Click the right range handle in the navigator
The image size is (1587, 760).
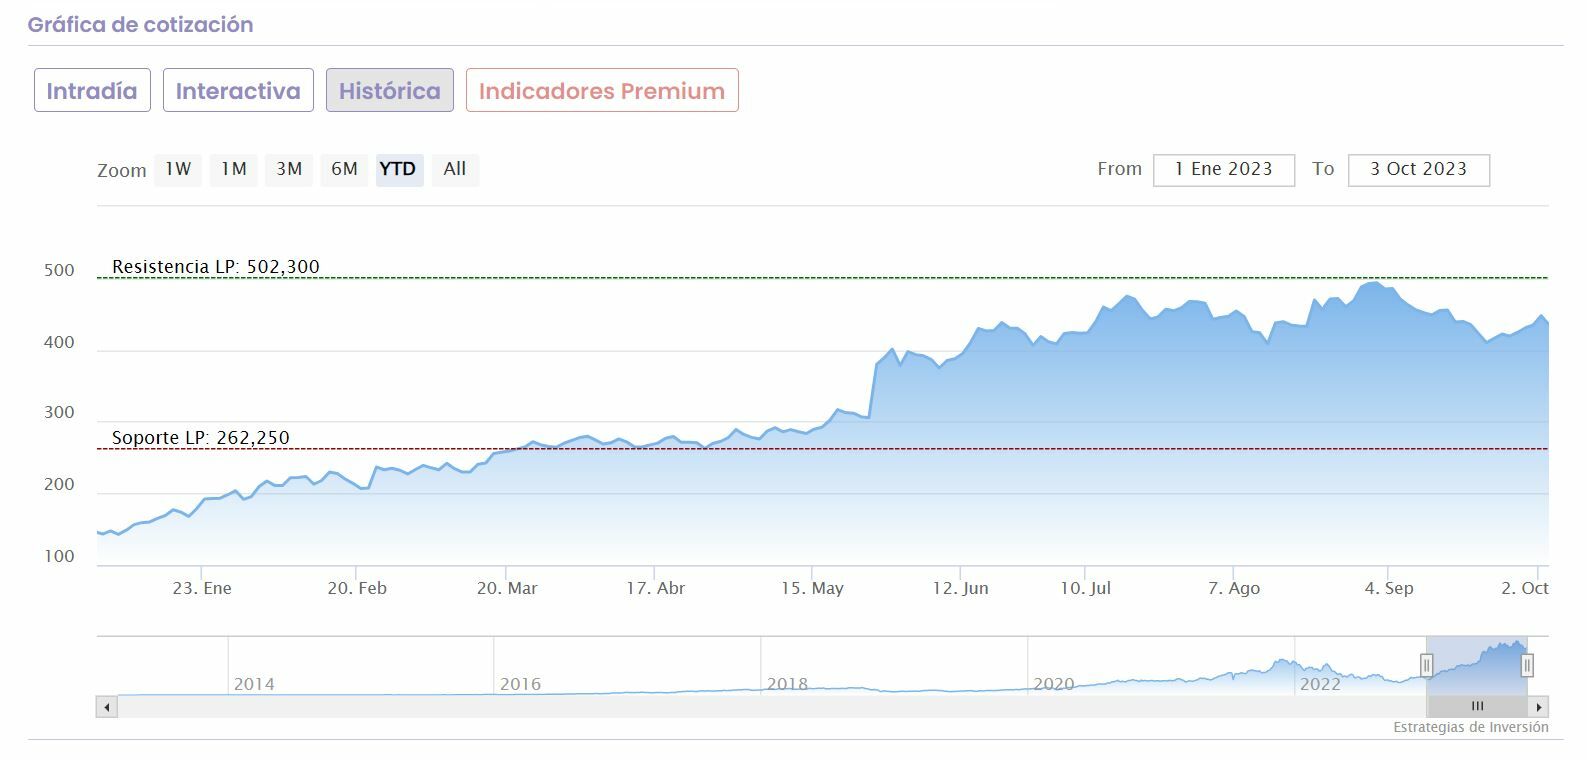1527,665
